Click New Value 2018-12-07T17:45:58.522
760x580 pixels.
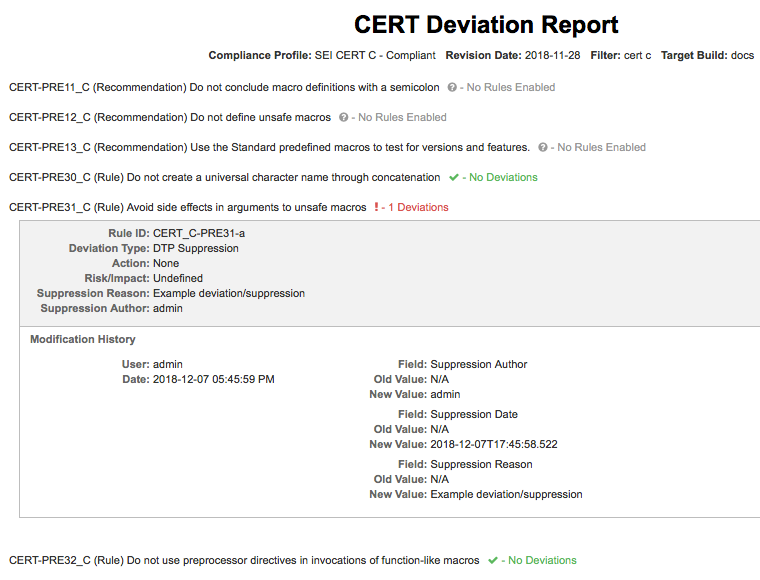(494, 444)
